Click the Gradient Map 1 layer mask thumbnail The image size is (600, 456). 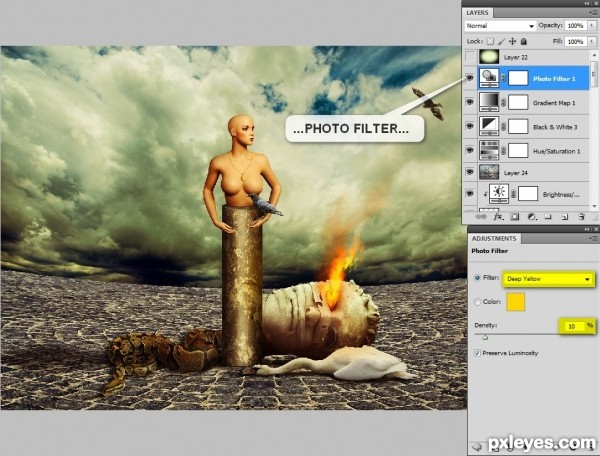point(518,102)
